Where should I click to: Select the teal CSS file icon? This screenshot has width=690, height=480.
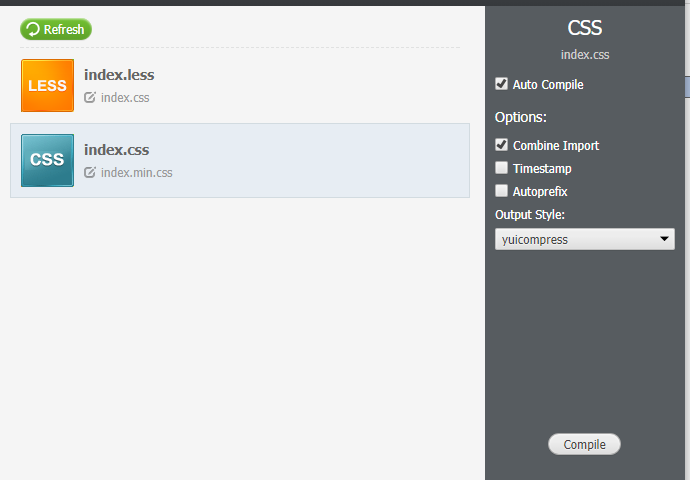[48, 160]
